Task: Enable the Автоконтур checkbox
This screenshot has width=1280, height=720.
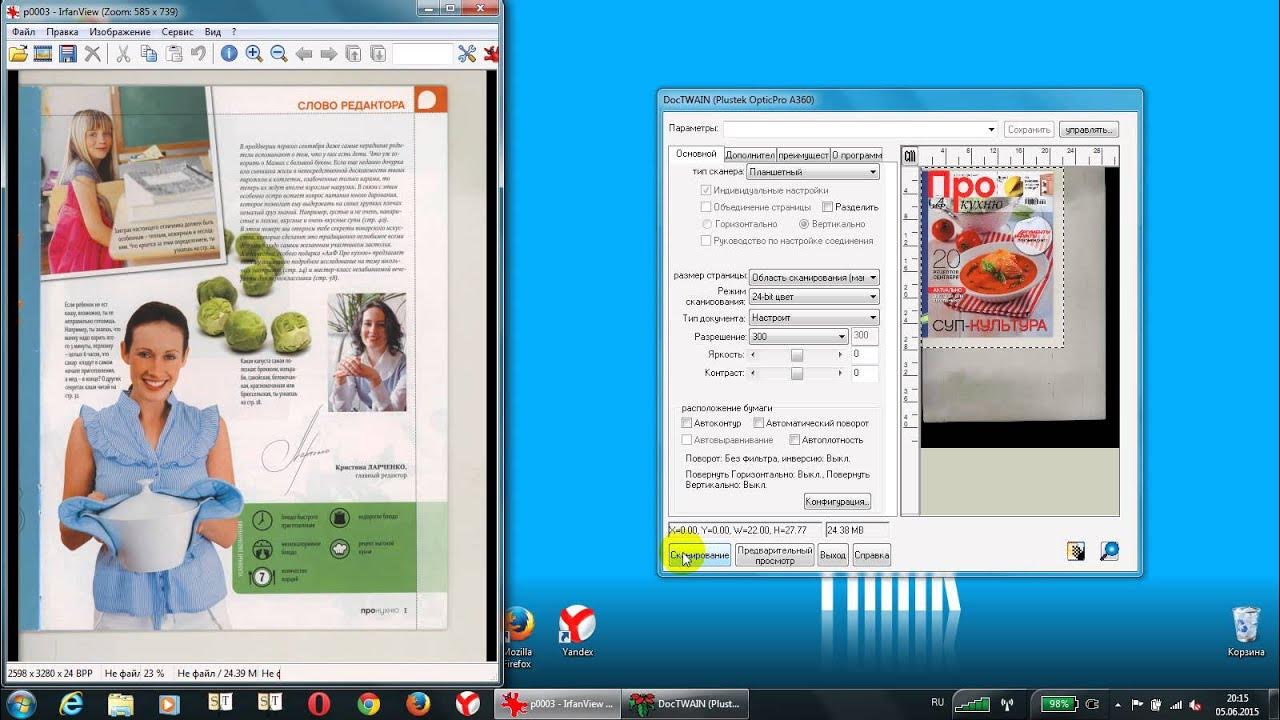Action: 686,423
